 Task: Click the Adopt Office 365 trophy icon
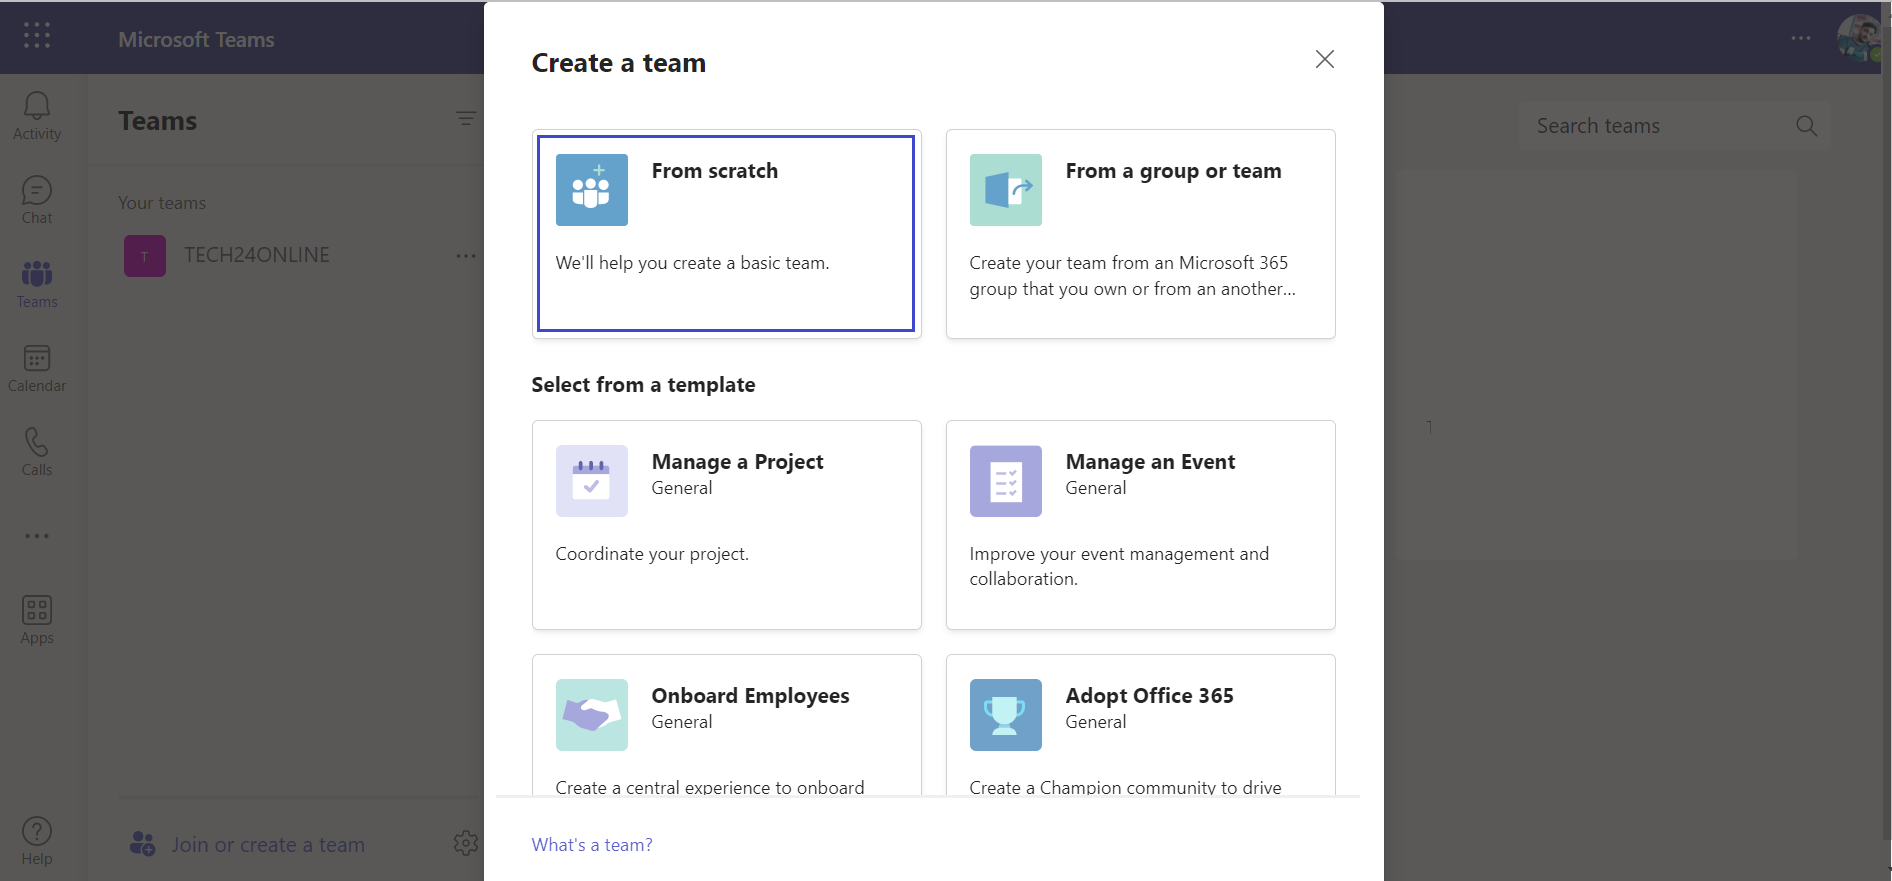coord(1006,715)
